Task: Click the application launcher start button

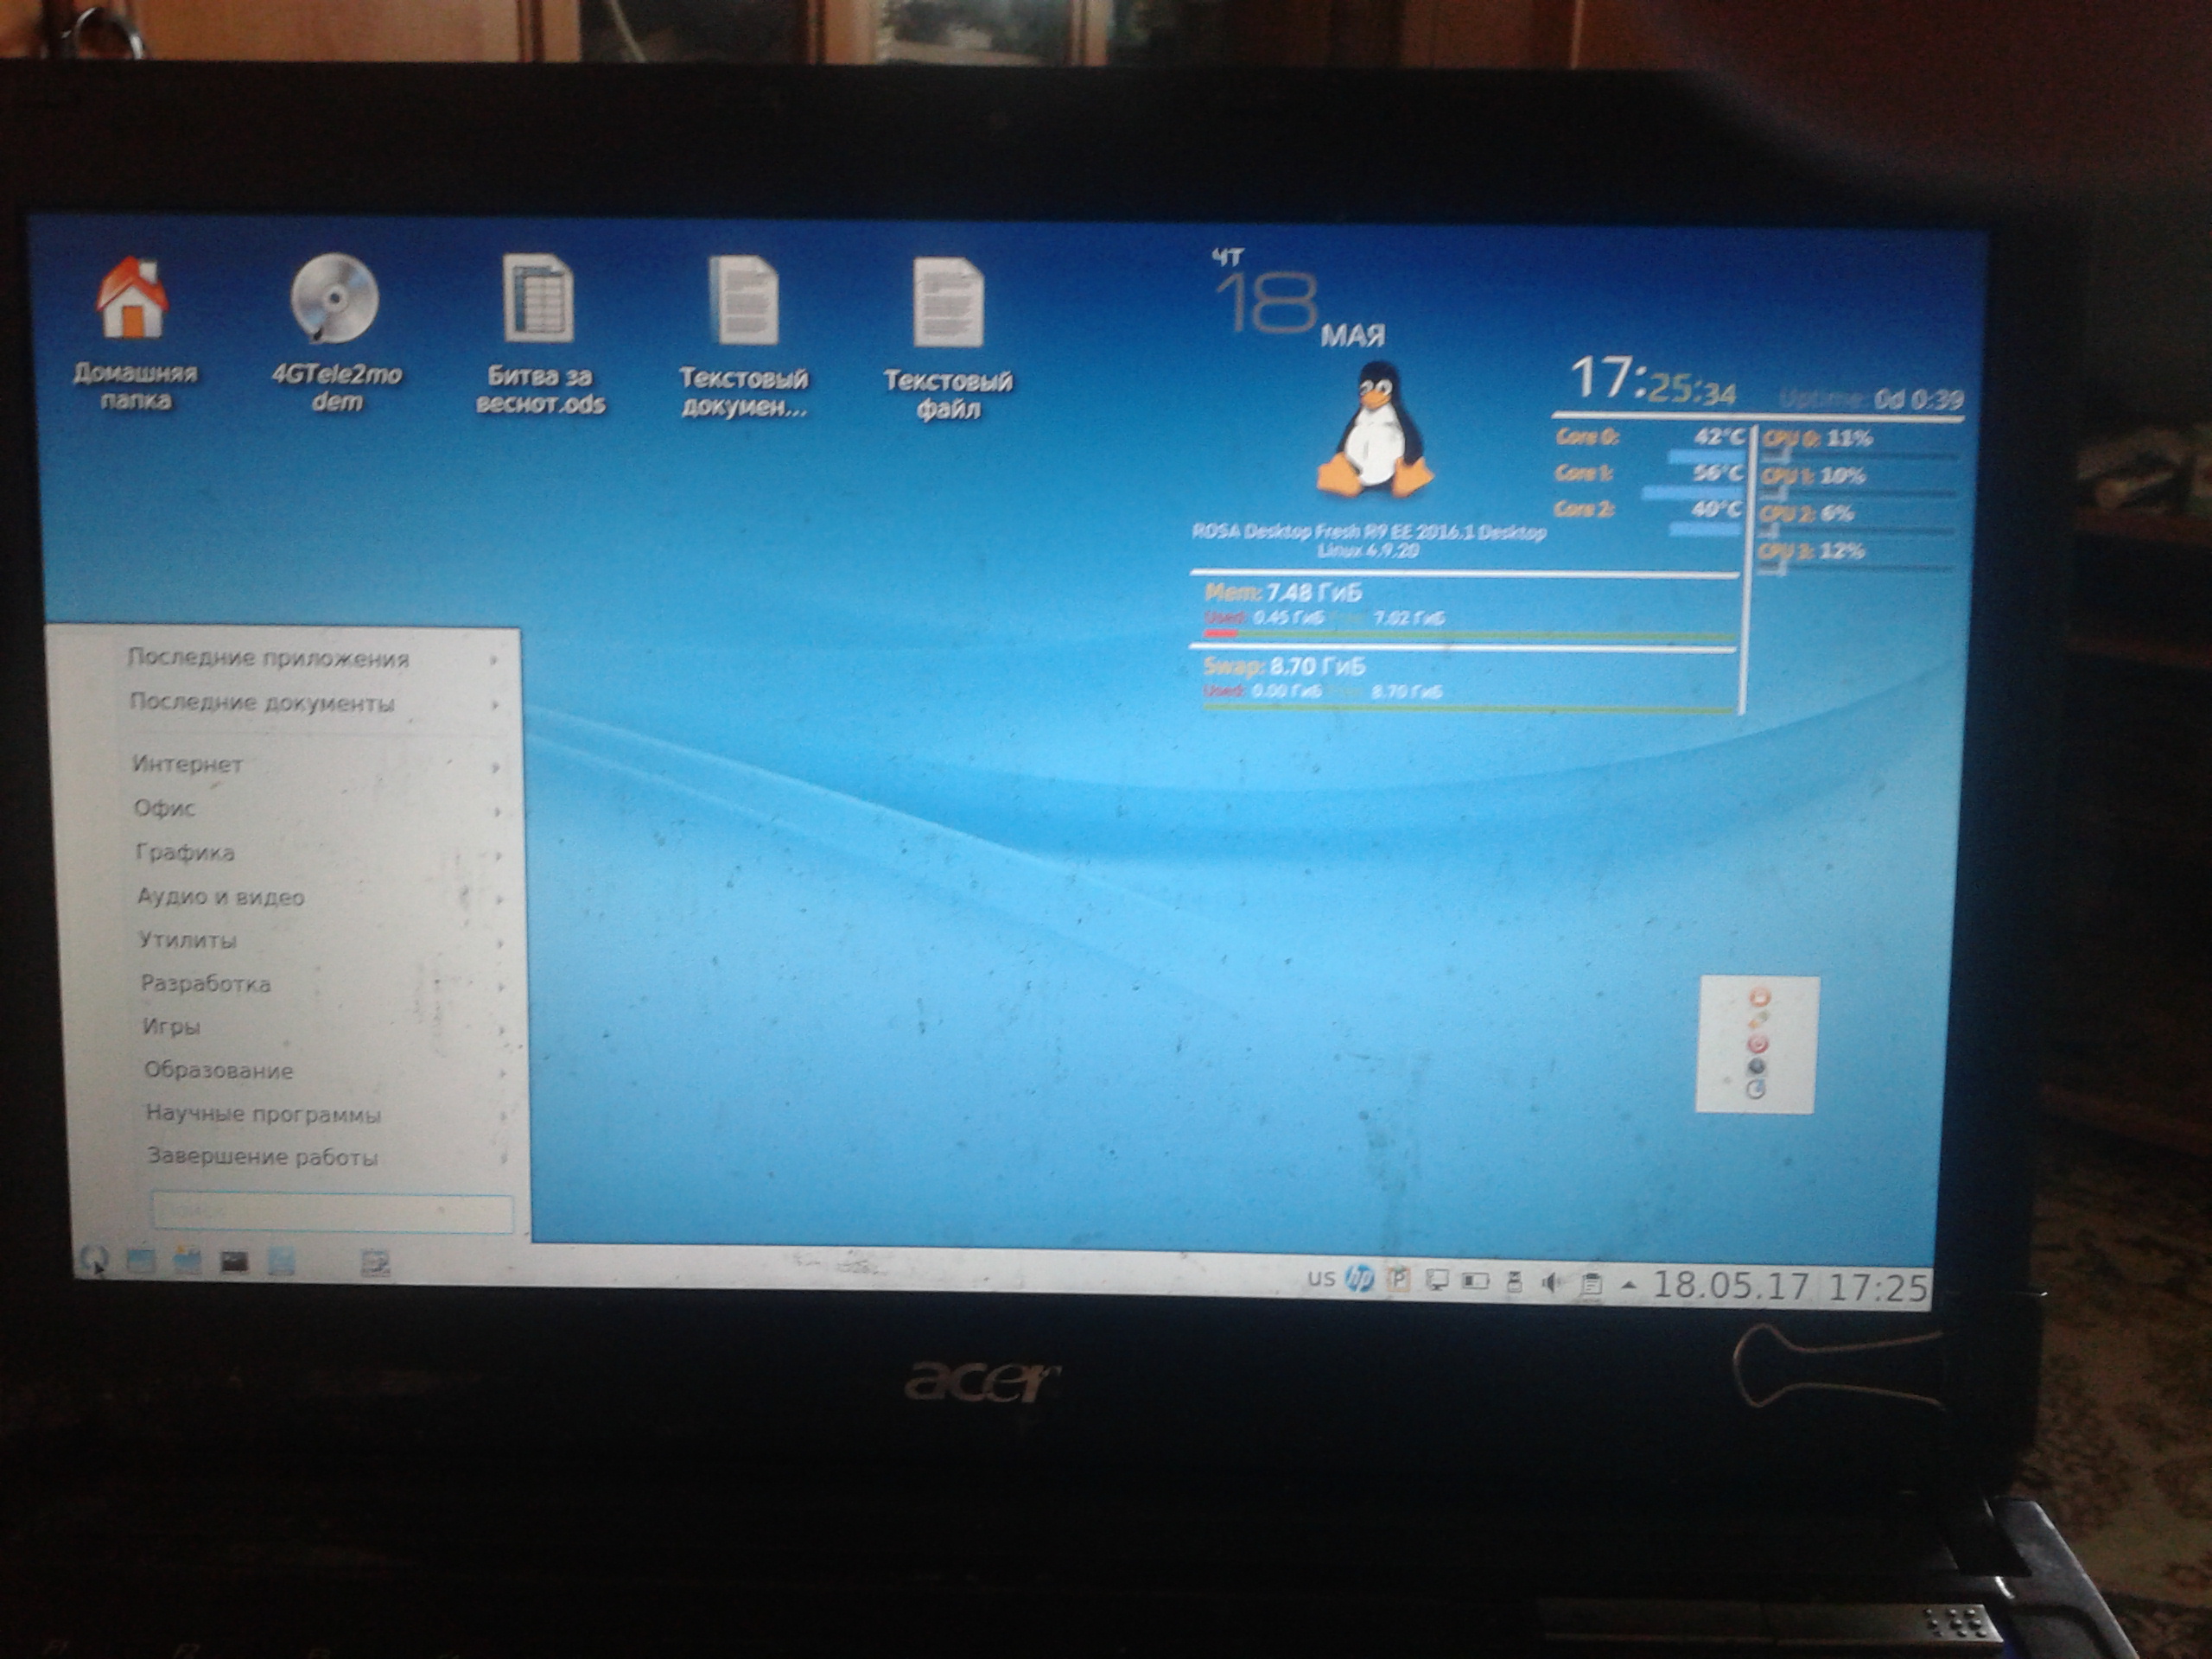Action: coord(93,1259)
